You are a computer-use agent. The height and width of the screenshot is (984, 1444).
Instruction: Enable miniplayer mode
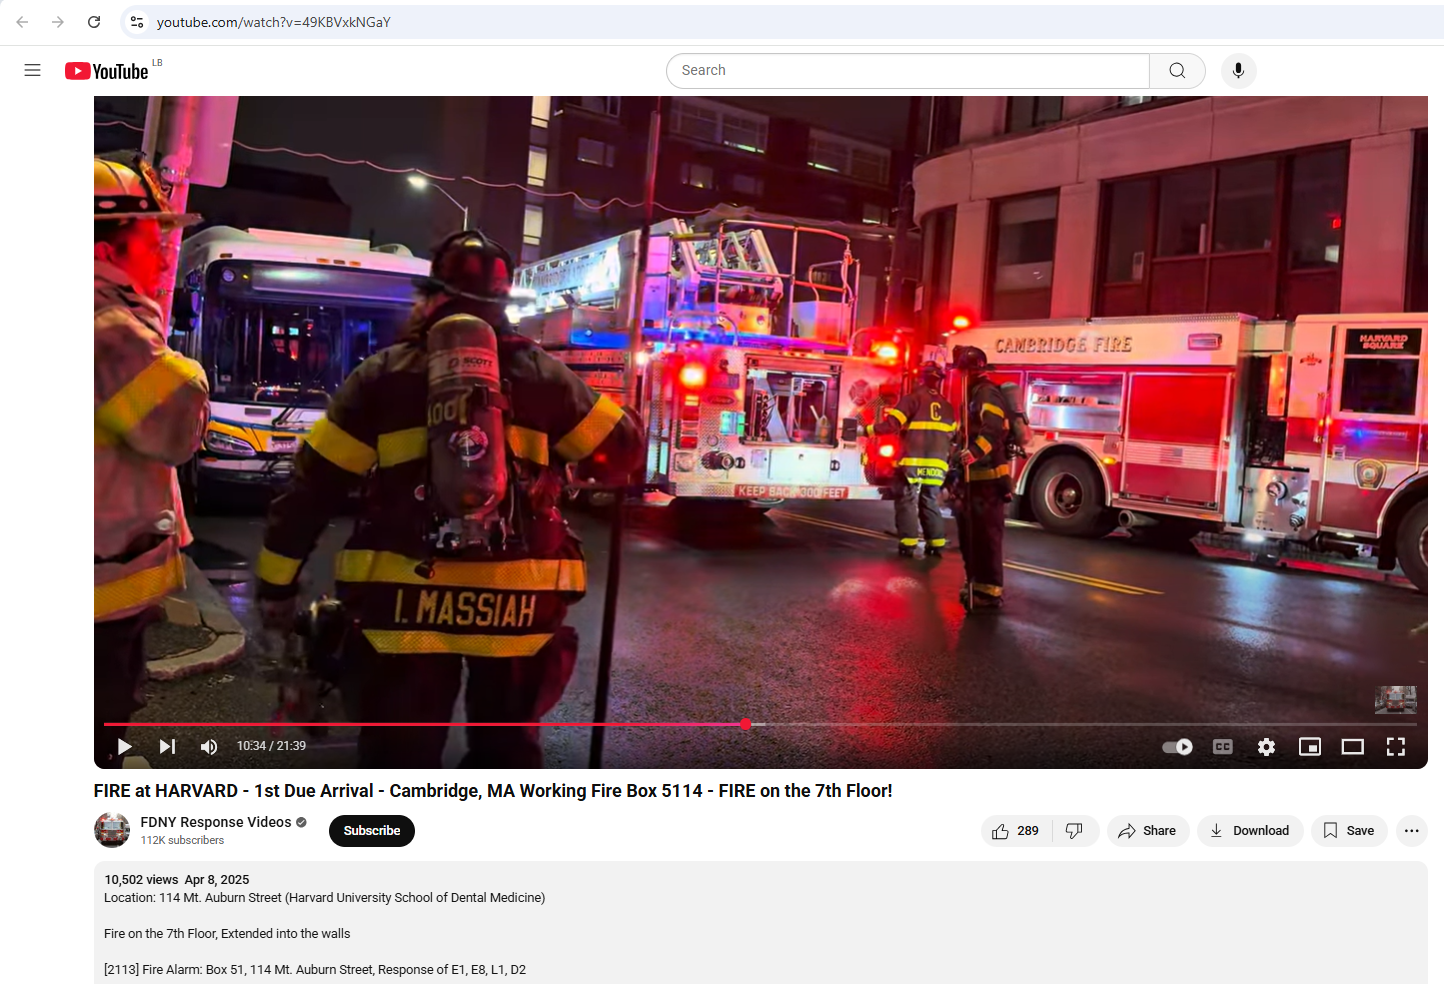coord(1309,747)
